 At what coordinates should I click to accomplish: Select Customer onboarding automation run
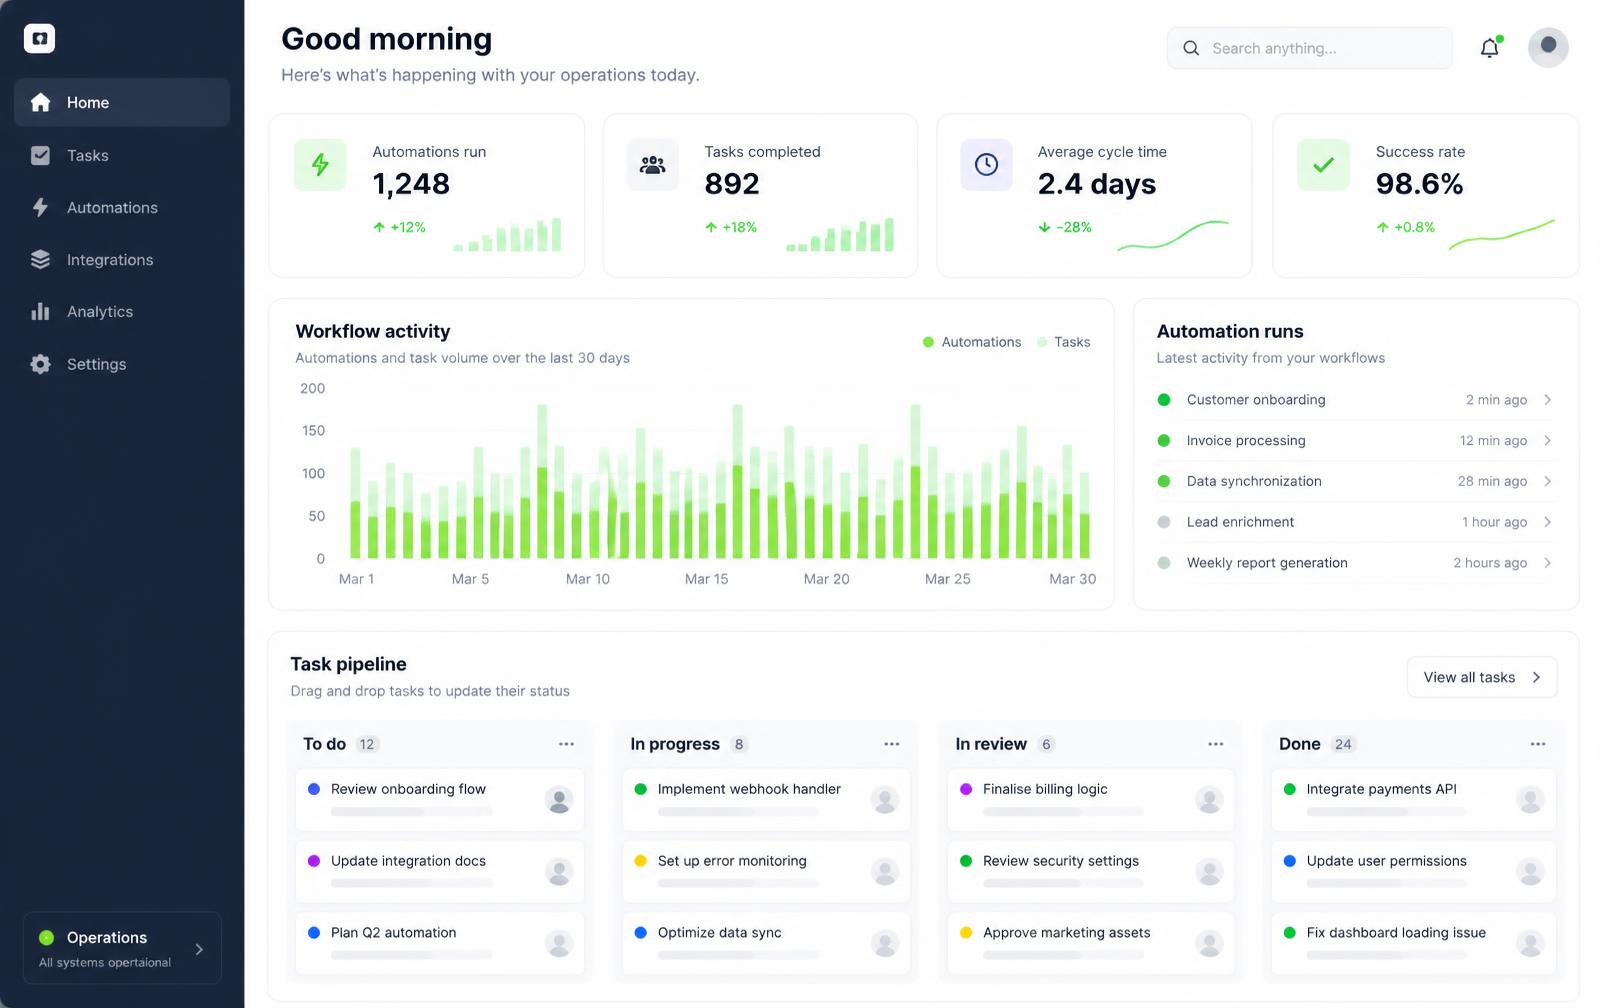(x=1356, y=400)
